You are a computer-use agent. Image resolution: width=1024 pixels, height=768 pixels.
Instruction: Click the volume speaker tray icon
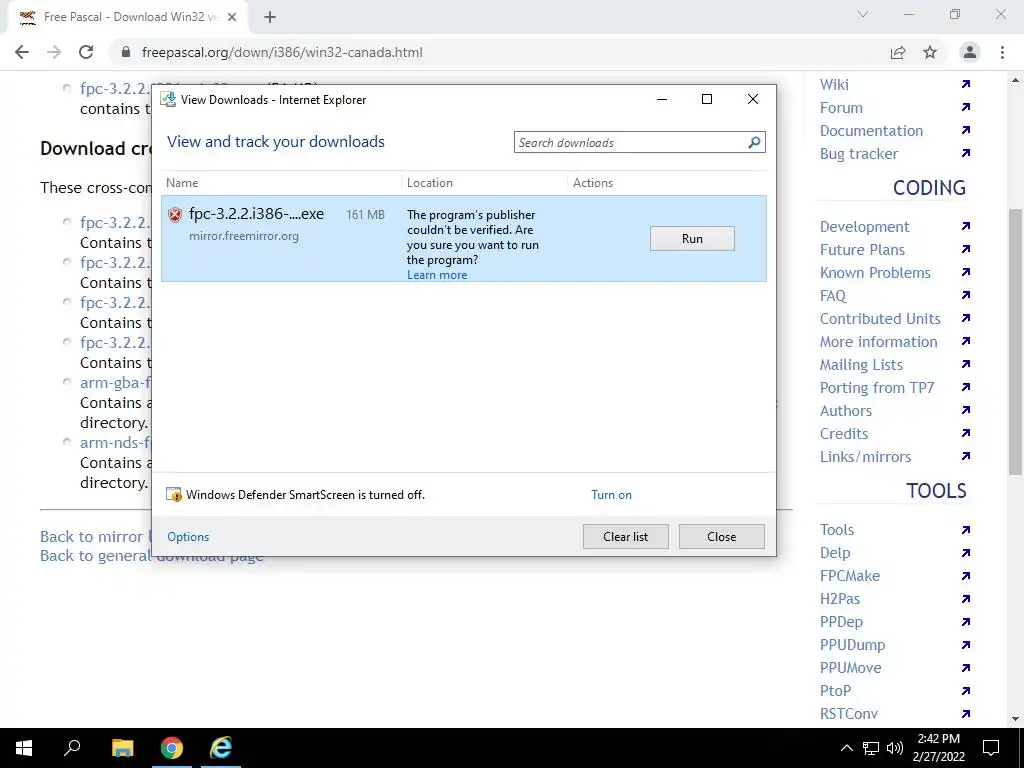coord(895,748)
